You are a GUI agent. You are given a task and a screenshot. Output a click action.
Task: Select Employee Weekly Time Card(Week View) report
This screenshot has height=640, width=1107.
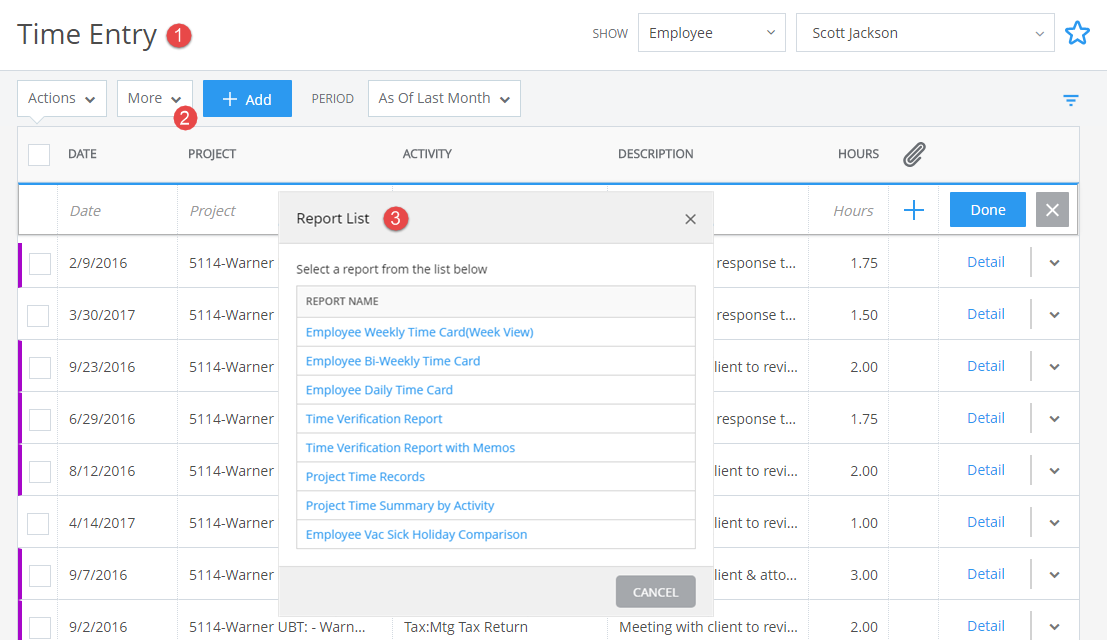coord(419,332)
